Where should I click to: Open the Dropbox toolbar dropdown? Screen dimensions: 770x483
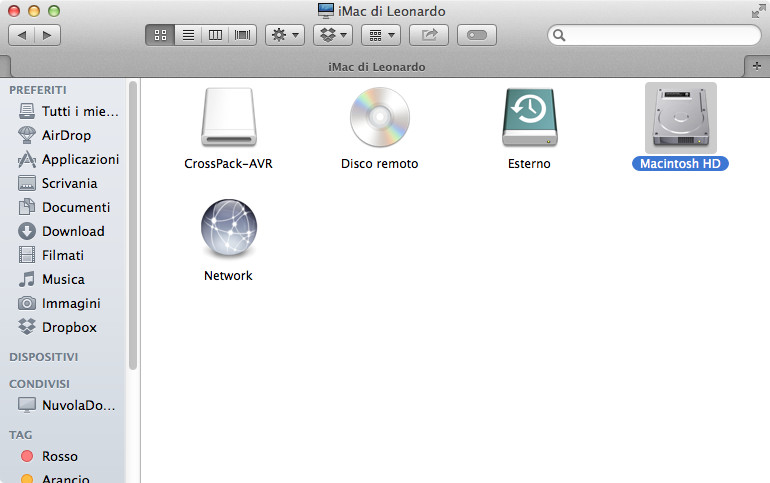(332, 35)
